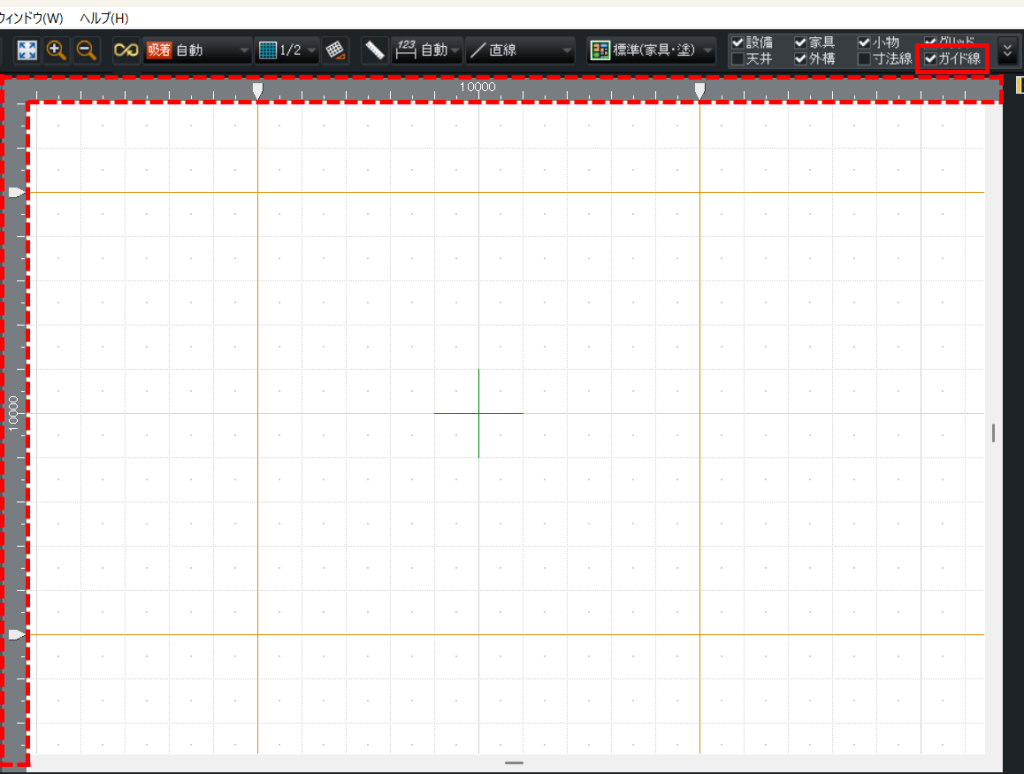
Task: Click the fit-to-window zoom icon
Action: pos(27,50)
